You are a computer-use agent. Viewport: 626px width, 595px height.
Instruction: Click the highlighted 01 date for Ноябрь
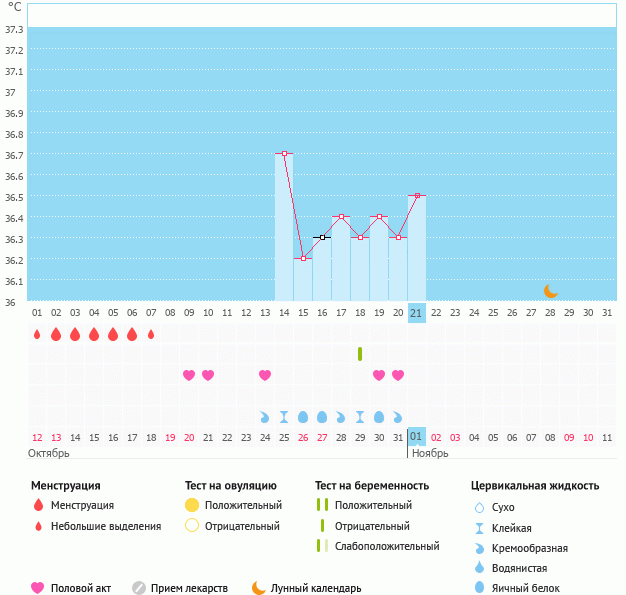pos(417,437)
